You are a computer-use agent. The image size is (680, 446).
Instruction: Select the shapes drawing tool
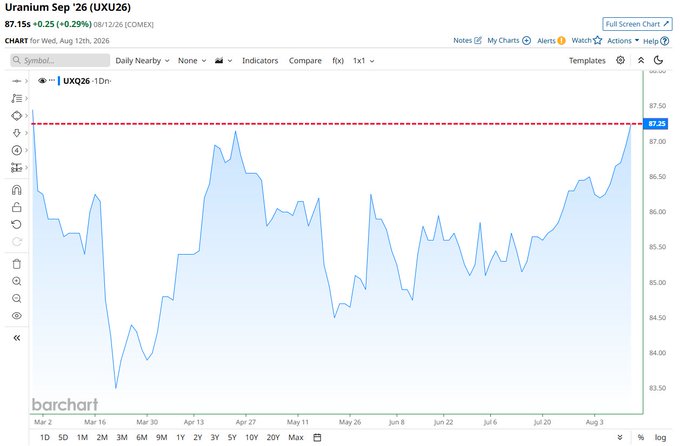click(x=16, y=116)
